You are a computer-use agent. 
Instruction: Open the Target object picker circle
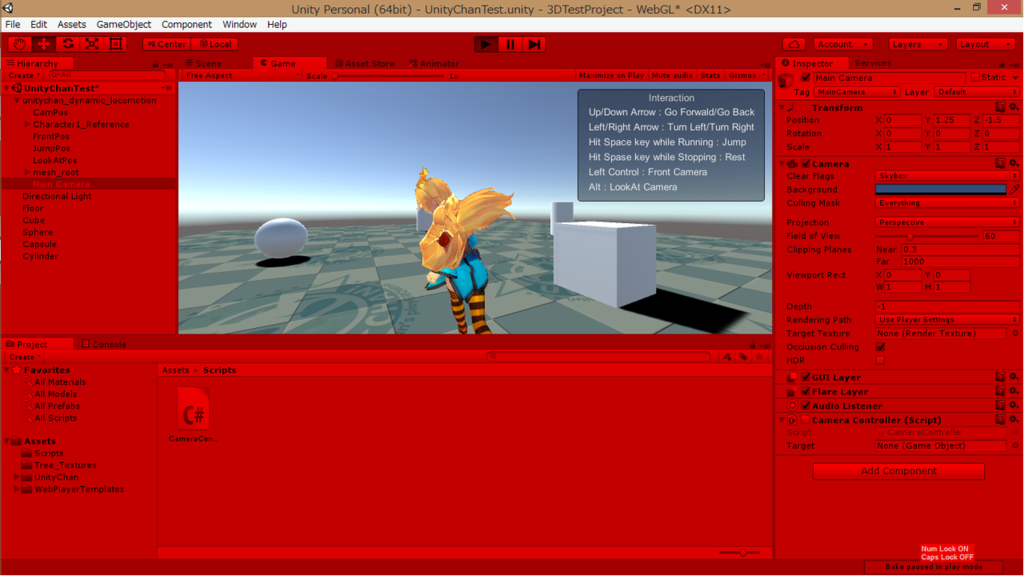tap(1015, 446)
